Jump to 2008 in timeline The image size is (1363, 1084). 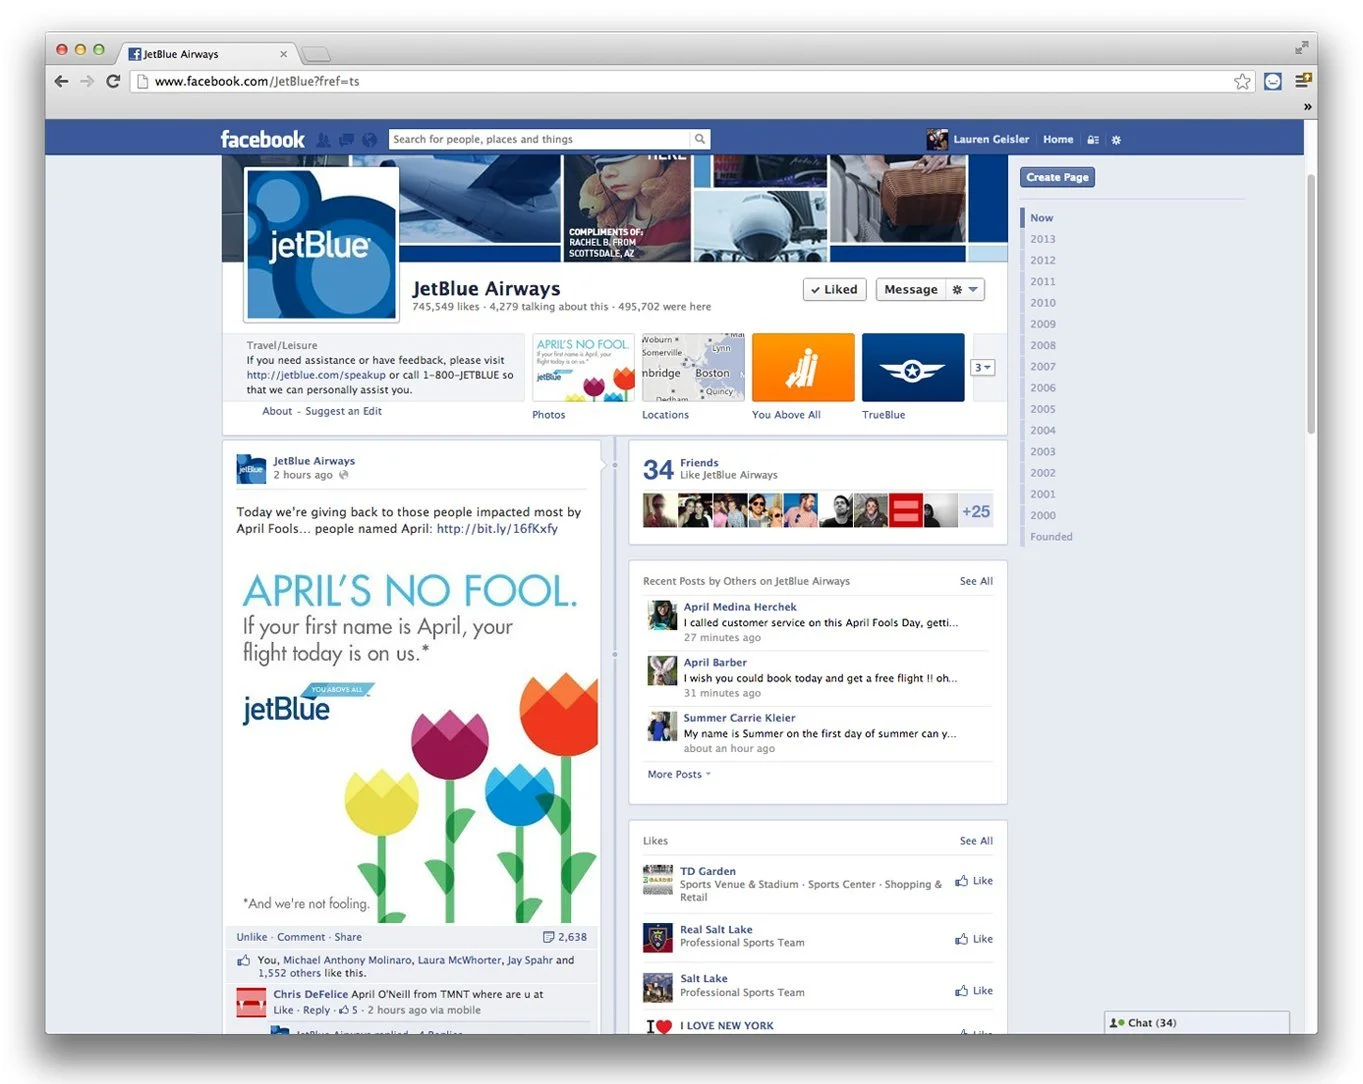pyautogui.click(x=1043, y=345)
